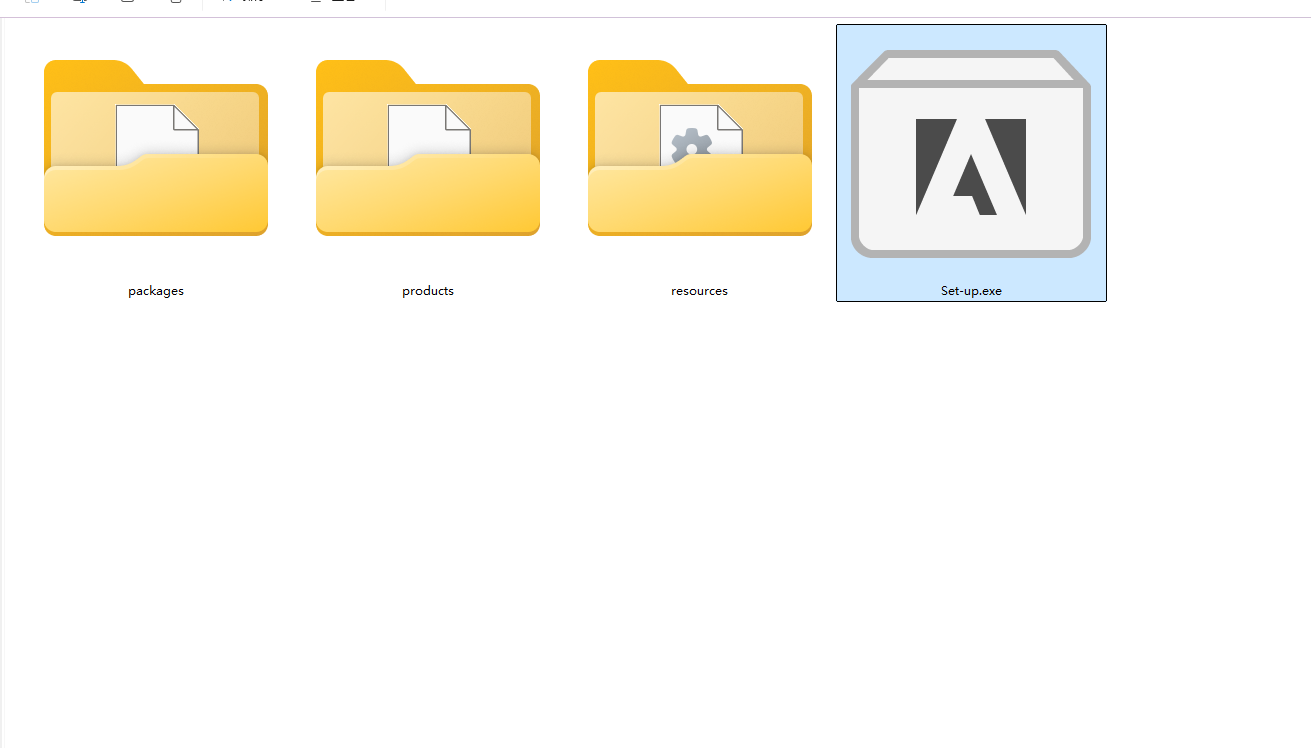Screen dimensions: 1311x748
Task: Select the resources folder with gear icon
Action: 700,148
